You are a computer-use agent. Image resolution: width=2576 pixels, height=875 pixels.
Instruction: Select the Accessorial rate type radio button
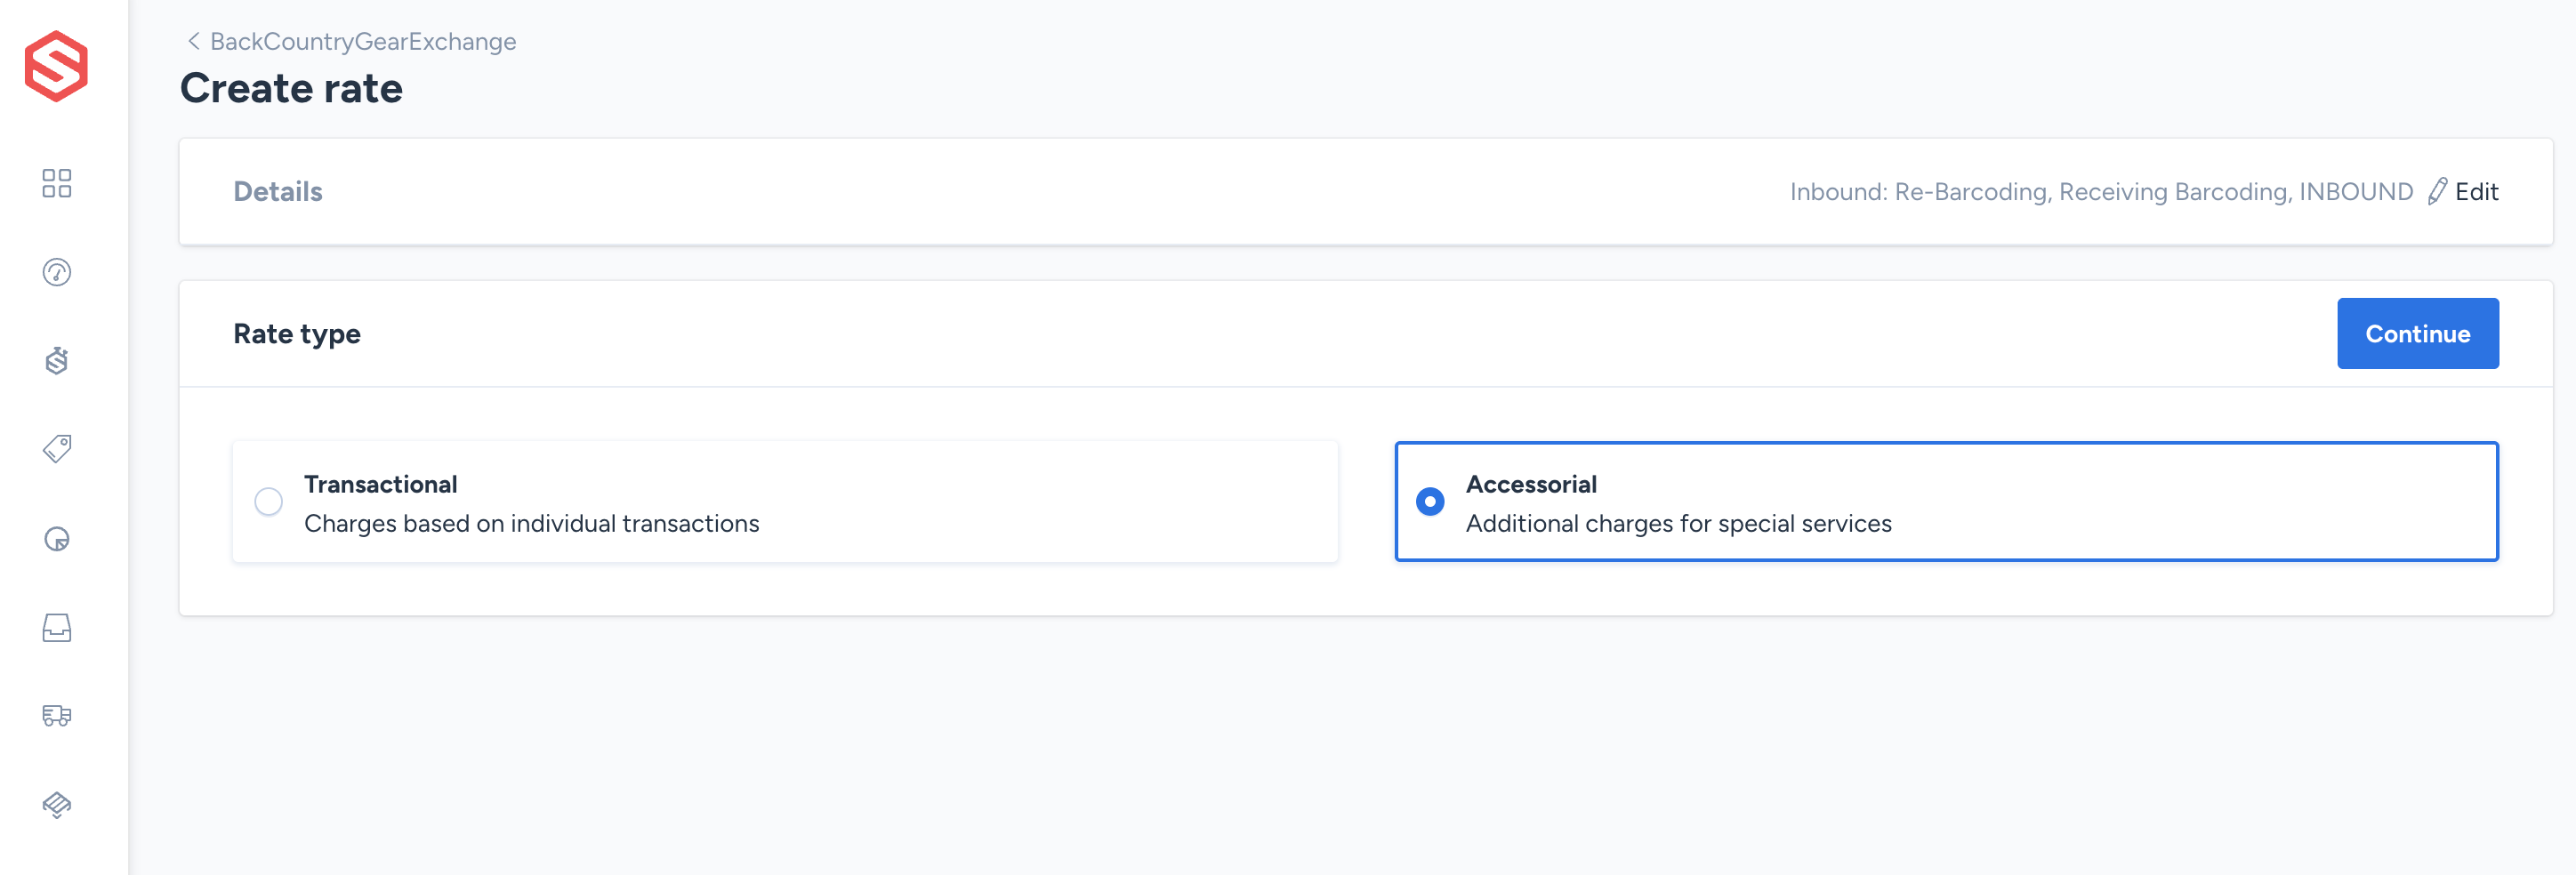pyautogui.click(x=1430, y=501)
